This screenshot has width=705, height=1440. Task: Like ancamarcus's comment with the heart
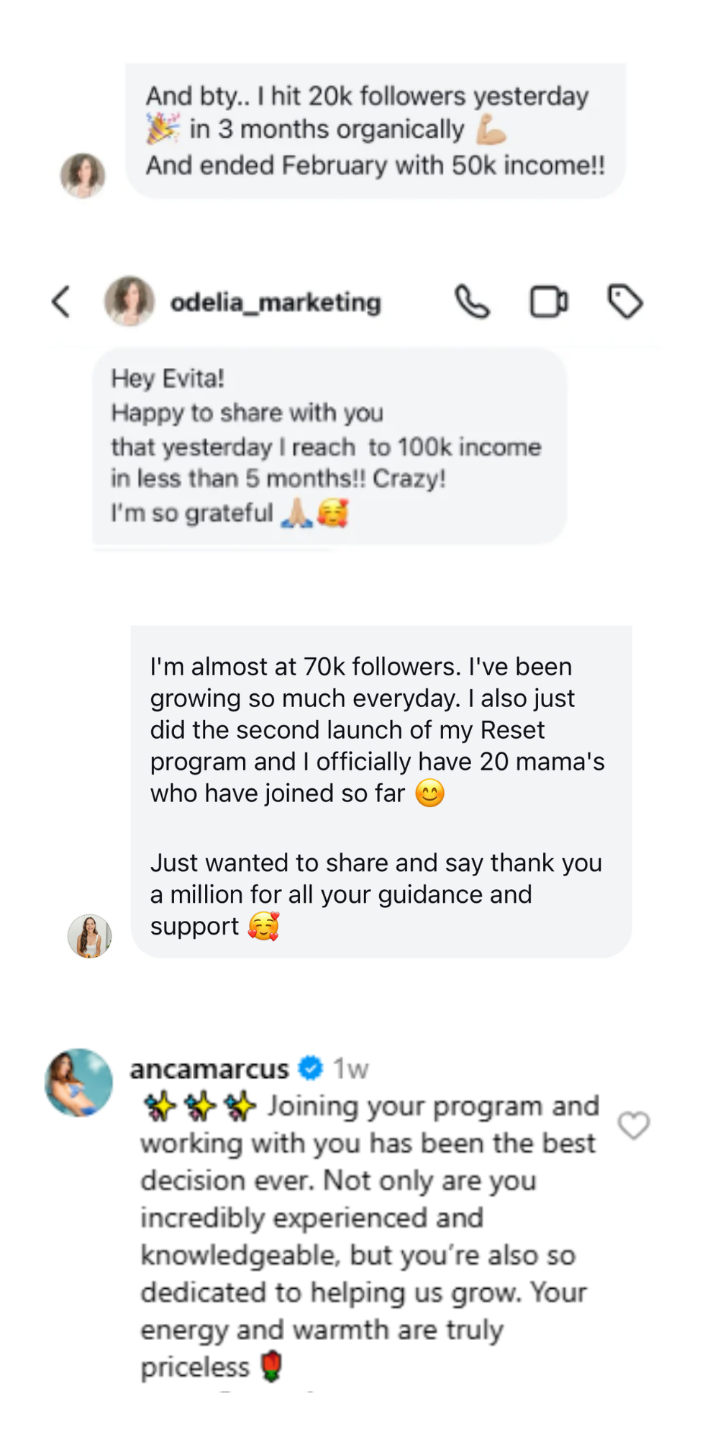coord(634,1126)
